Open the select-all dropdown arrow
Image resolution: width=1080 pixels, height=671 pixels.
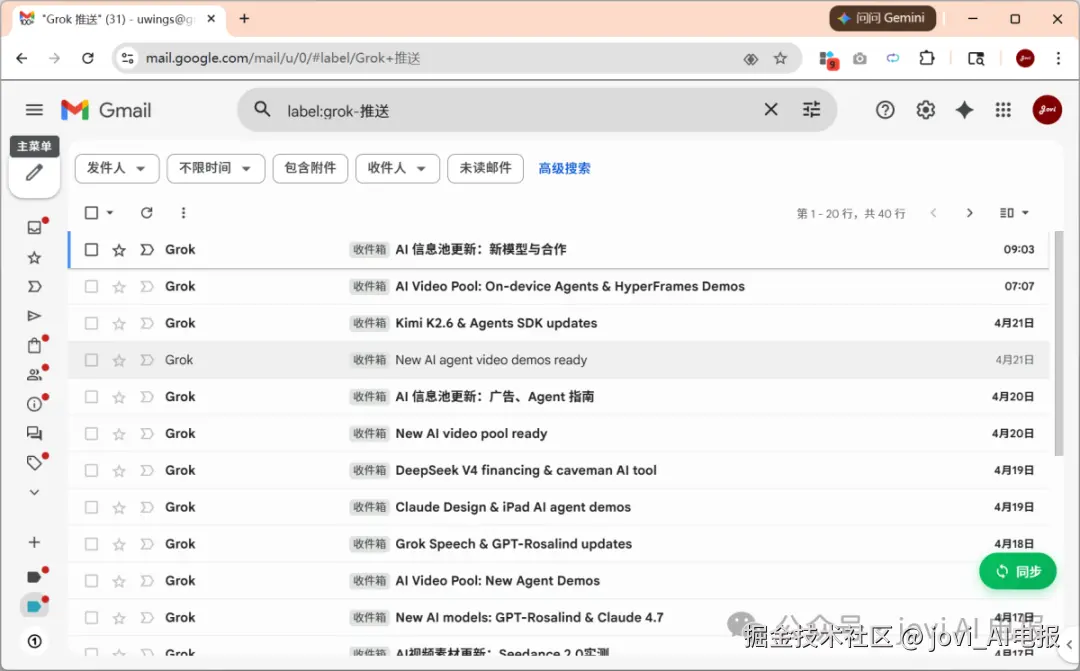click(x=110, y=213)
